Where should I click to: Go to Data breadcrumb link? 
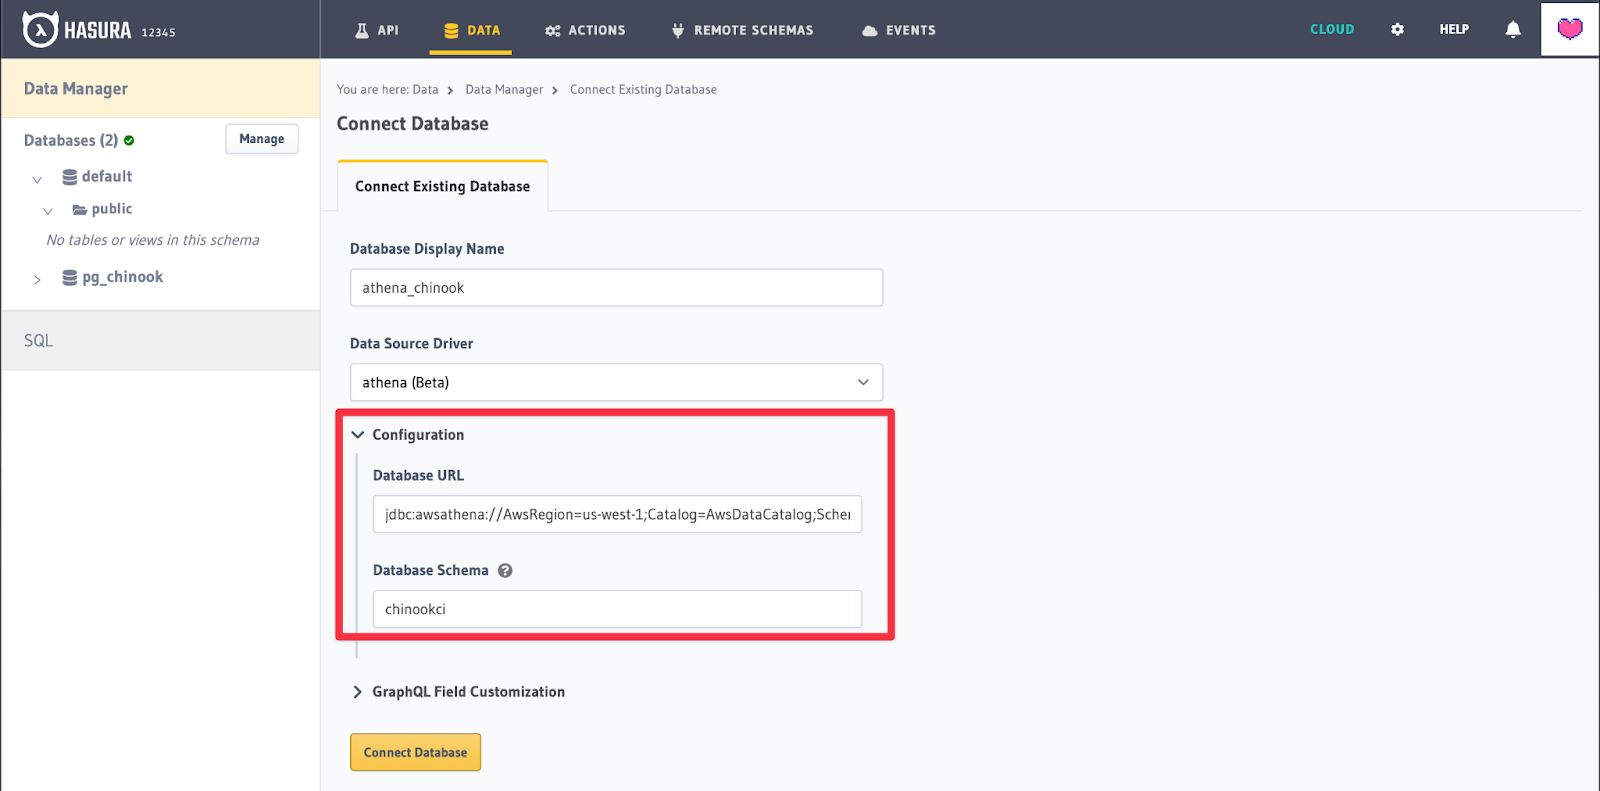coord(426,90)
